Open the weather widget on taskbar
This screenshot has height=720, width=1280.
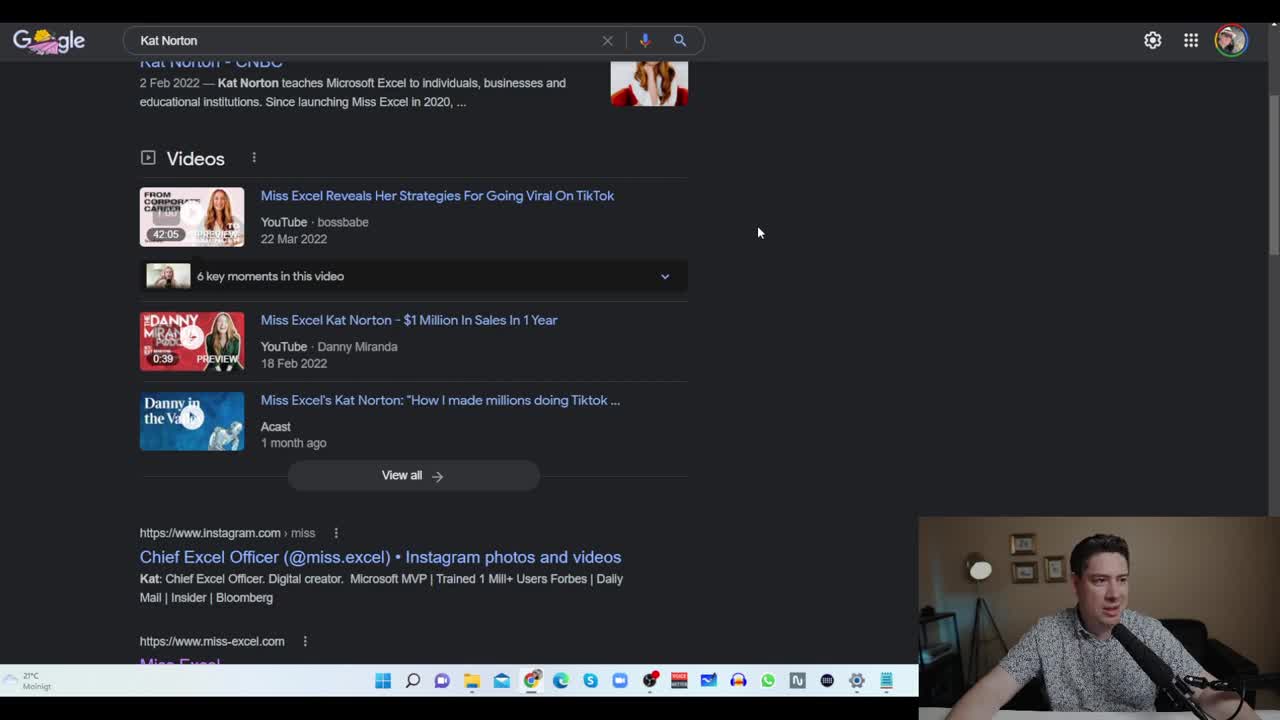tap(27, 681)
